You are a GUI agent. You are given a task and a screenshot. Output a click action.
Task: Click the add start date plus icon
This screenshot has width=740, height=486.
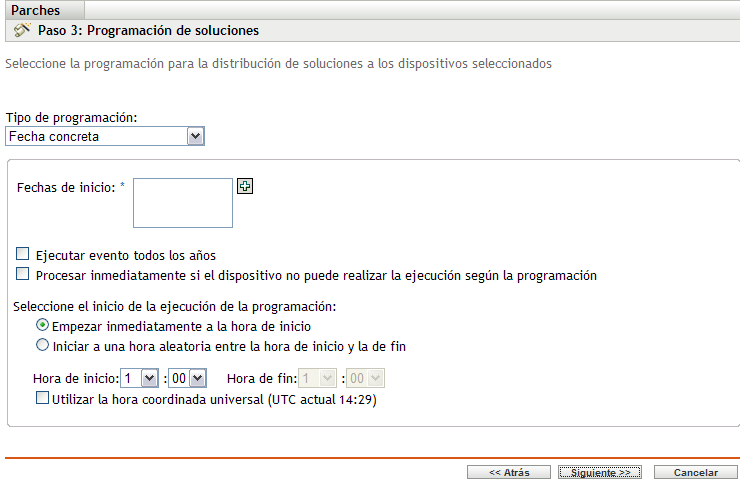pos(244,185)
